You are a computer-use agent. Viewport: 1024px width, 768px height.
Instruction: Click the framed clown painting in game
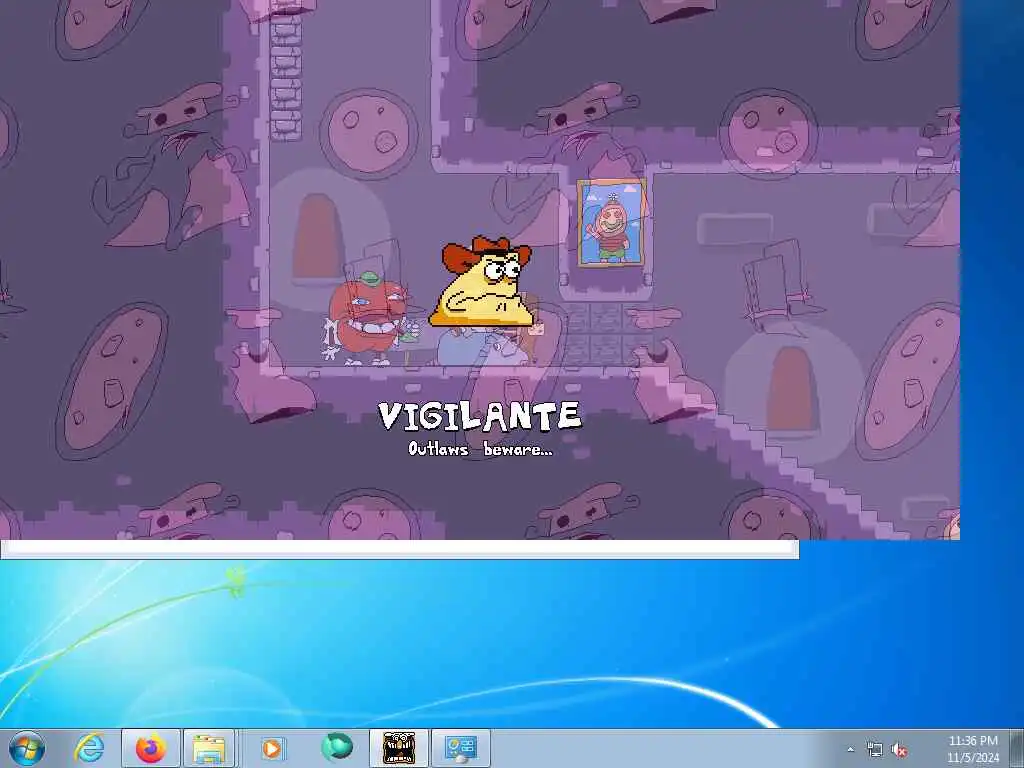612,223
